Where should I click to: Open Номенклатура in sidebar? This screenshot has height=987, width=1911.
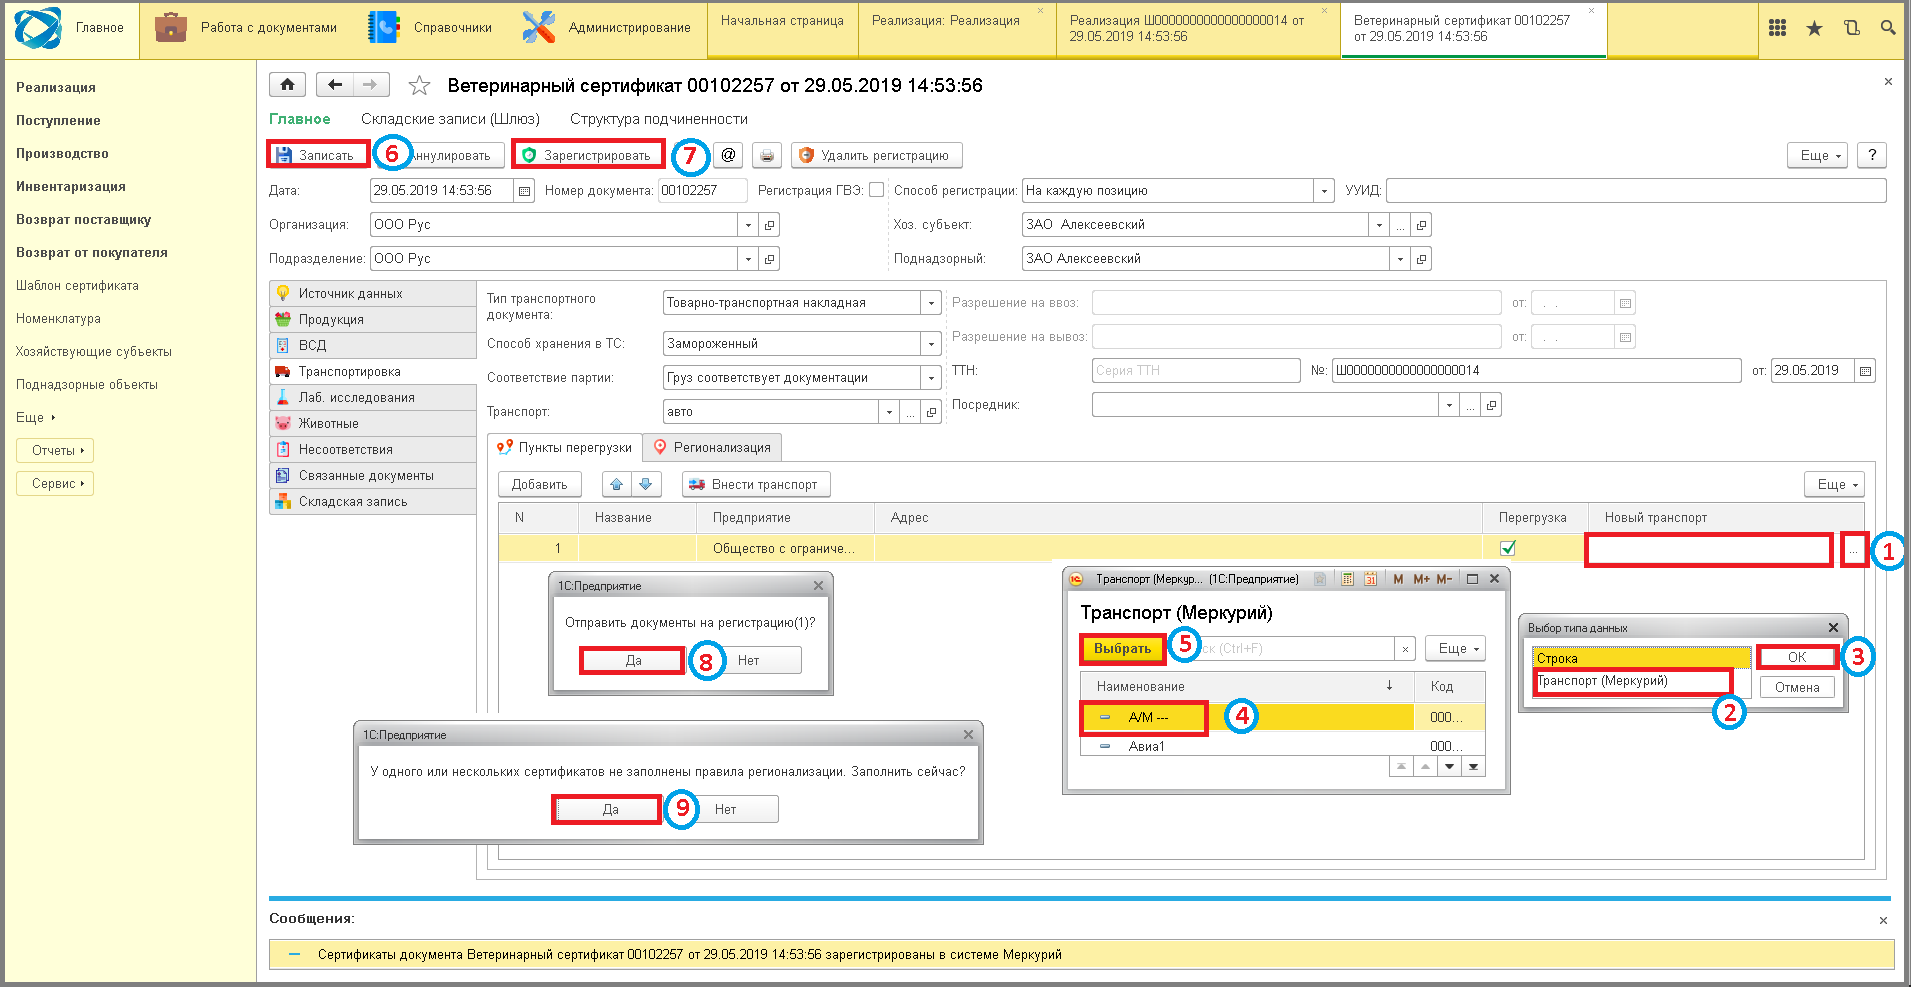[58, 319]
